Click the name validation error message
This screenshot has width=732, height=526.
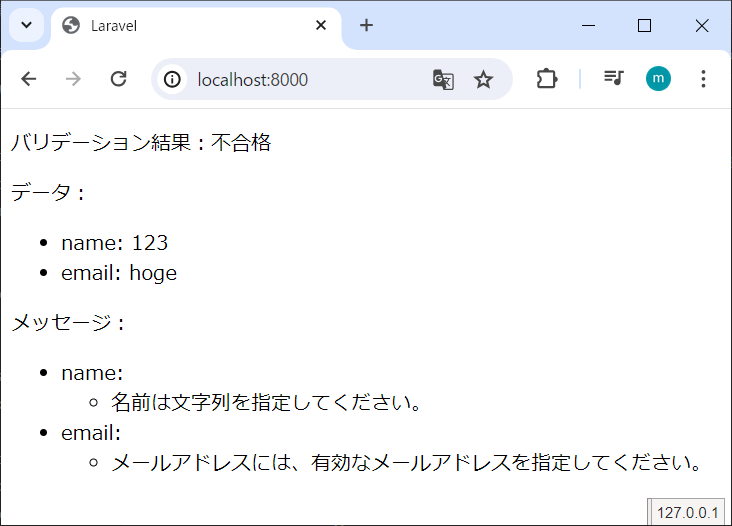click(266, 403)
